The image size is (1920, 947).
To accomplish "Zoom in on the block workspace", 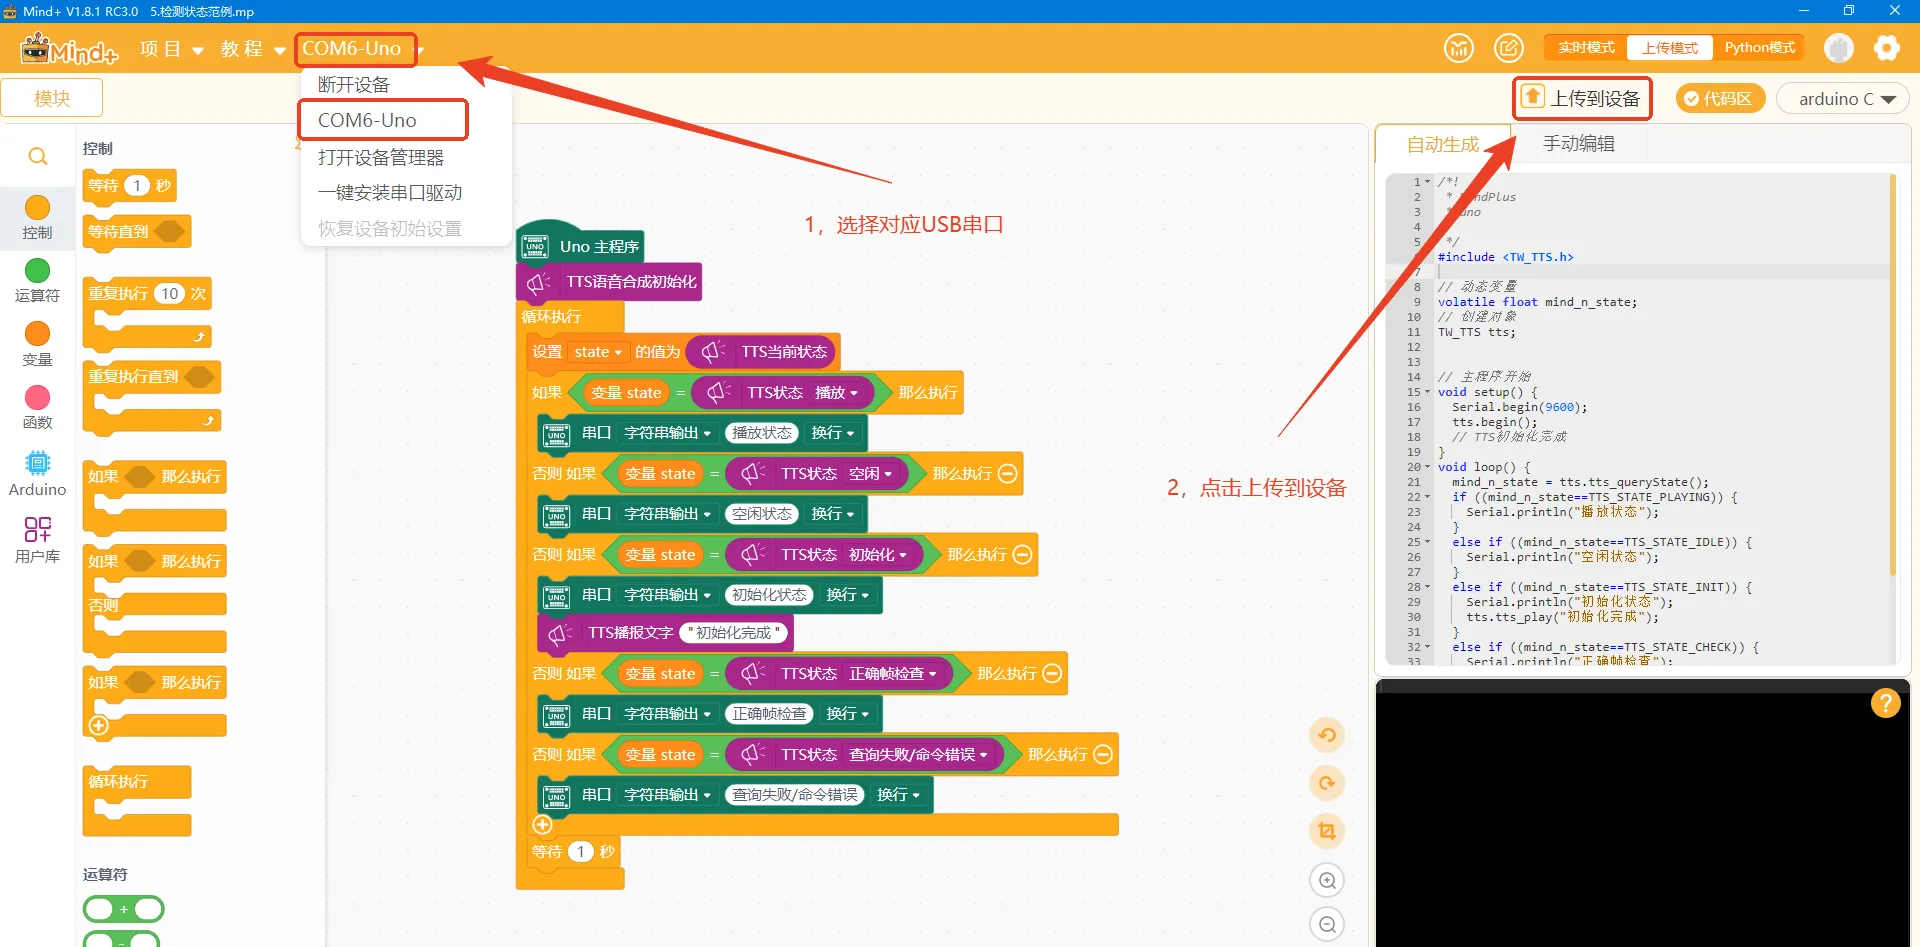I will [x=1327, y=881].
